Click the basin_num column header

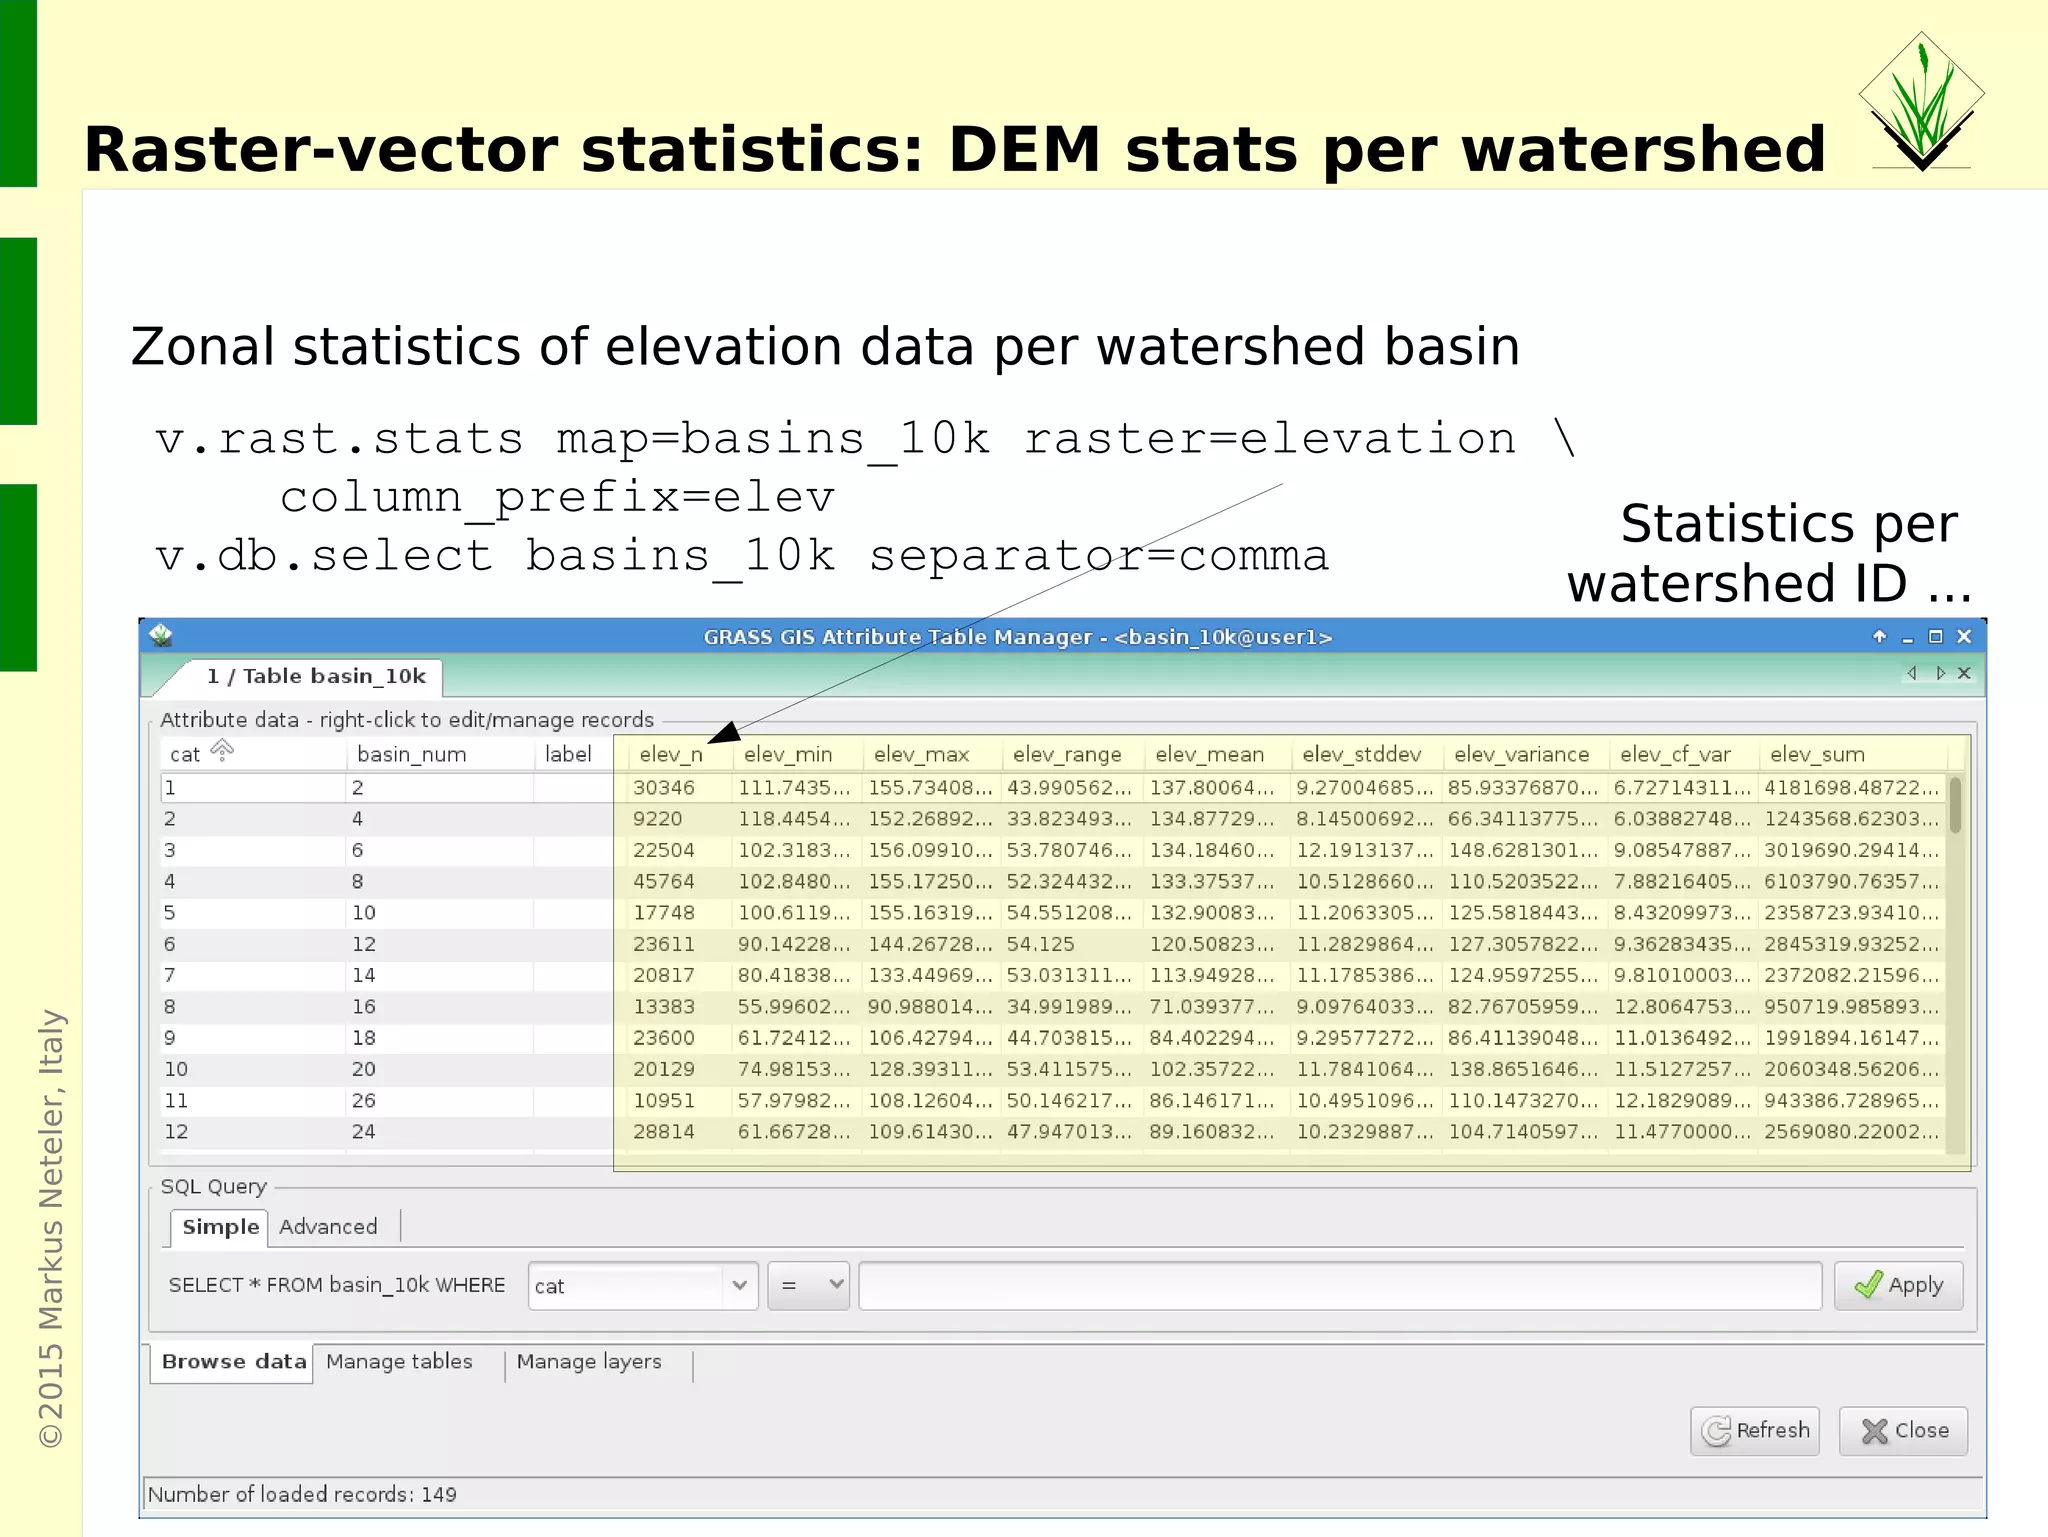tap(440, 754)
